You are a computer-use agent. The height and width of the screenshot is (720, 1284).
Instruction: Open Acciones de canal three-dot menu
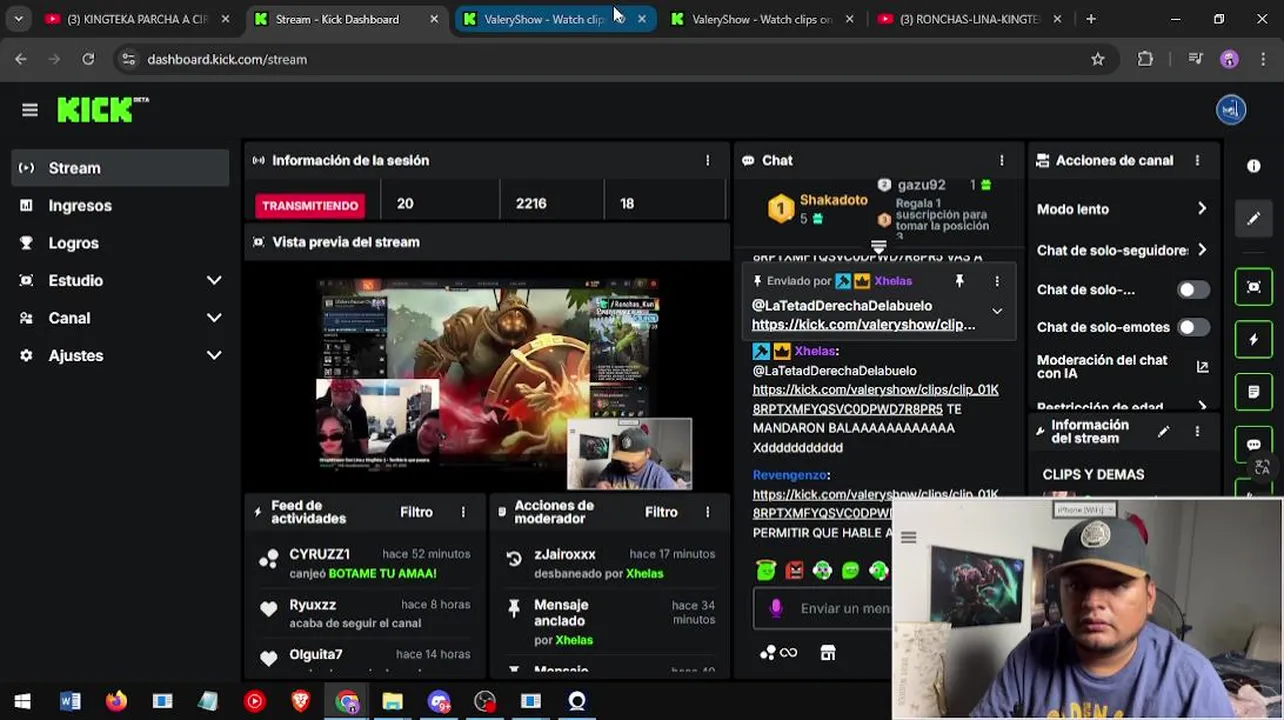[x=1197, y=160]
